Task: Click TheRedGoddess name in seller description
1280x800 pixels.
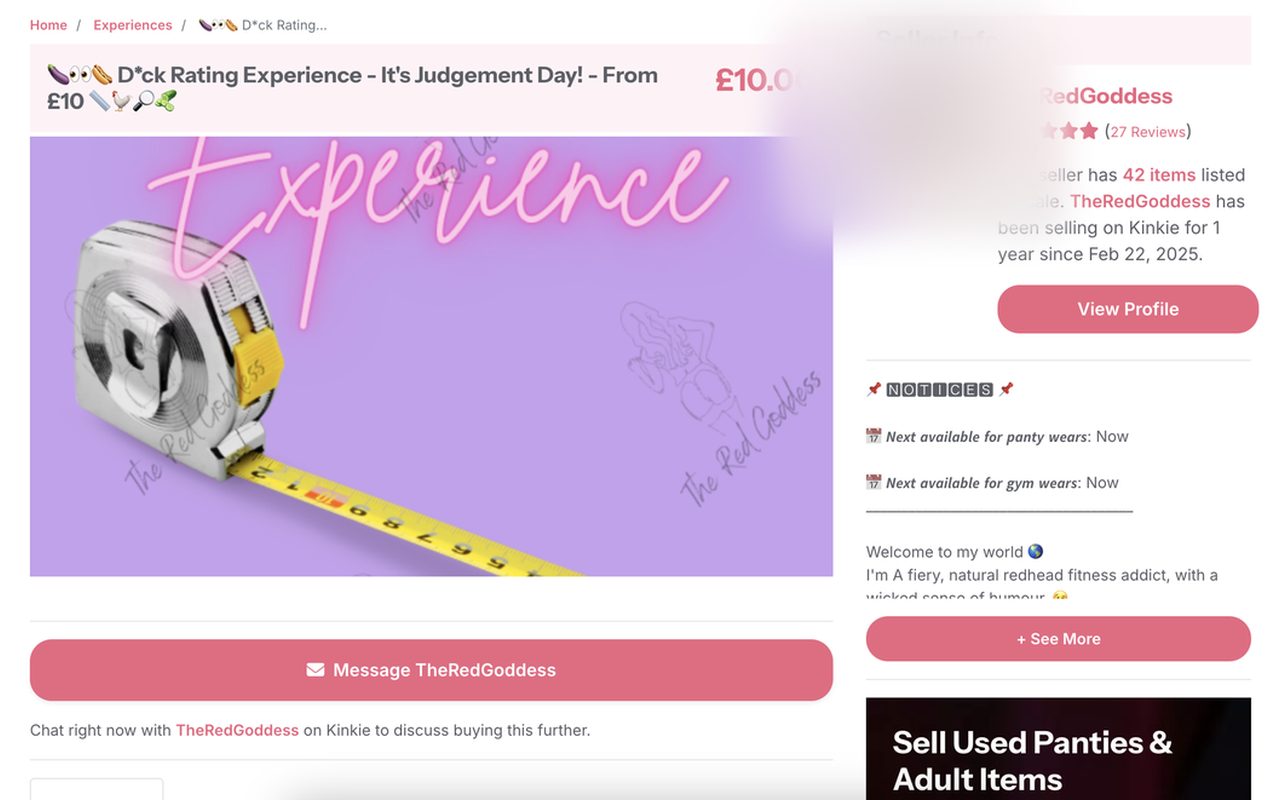Action: point(1140,201)
